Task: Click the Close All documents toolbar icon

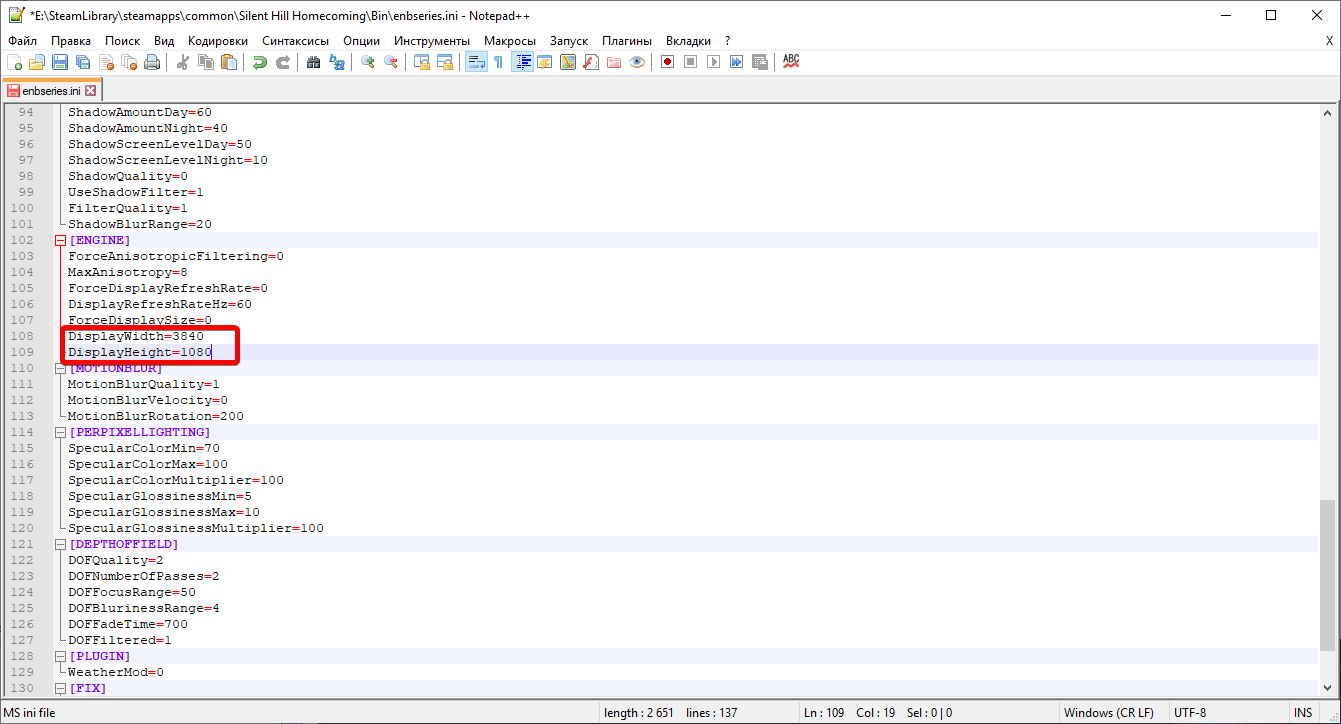Action: click(129, 62)
